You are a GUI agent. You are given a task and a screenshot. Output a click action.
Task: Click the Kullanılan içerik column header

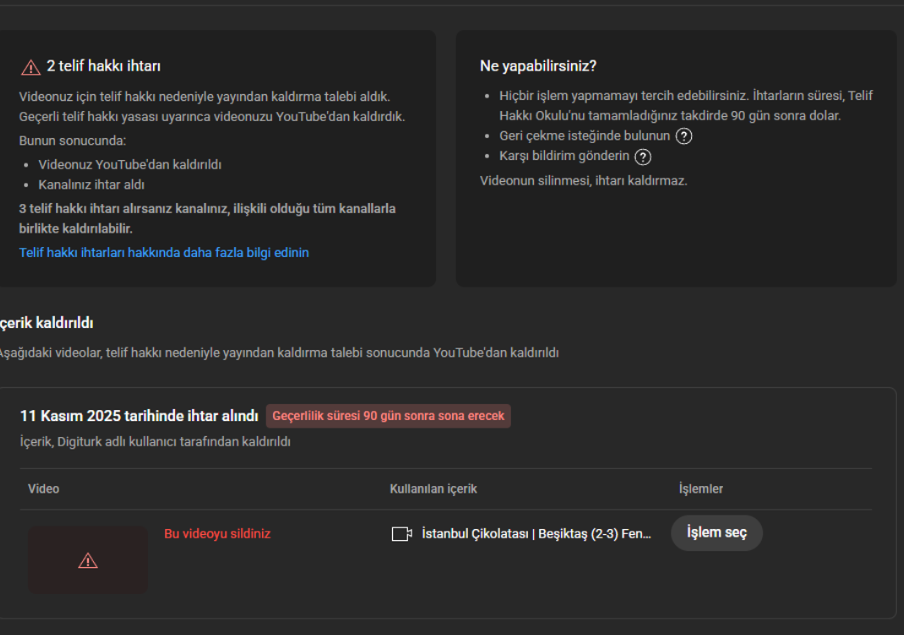434,489
